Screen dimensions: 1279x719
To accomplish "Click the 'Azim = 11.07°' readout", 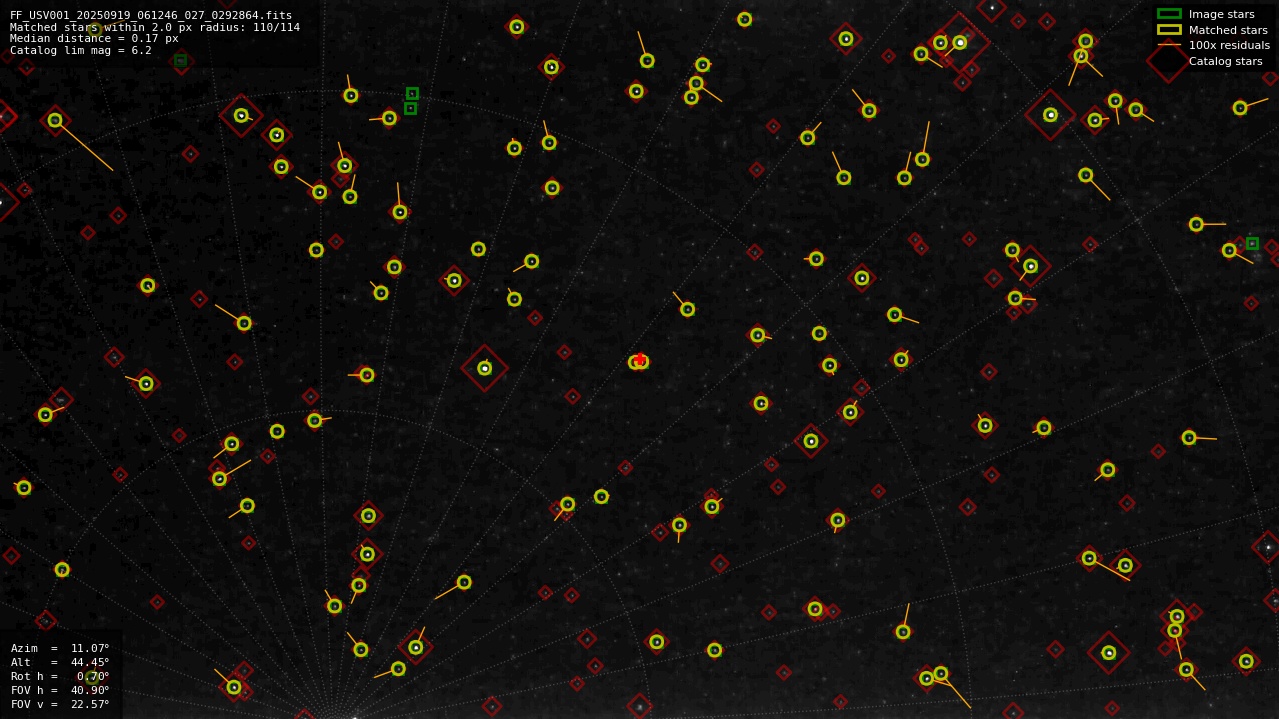I will pyautogui.click(x=60, y=648).
